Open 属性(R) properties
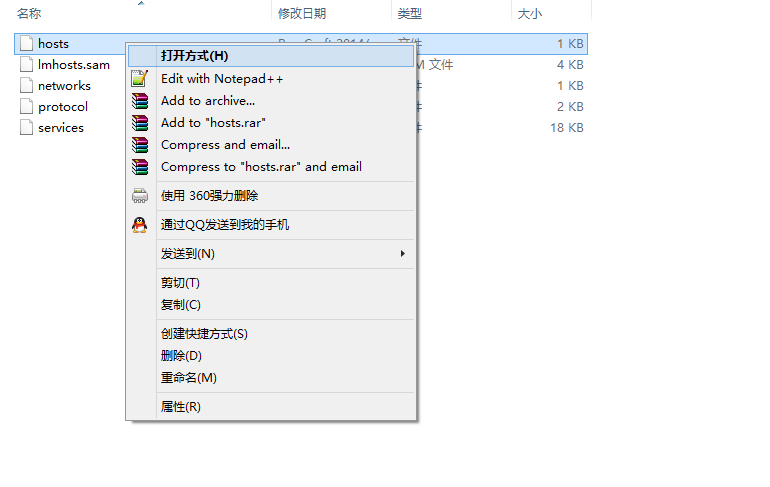 click(x=271, y=407)
